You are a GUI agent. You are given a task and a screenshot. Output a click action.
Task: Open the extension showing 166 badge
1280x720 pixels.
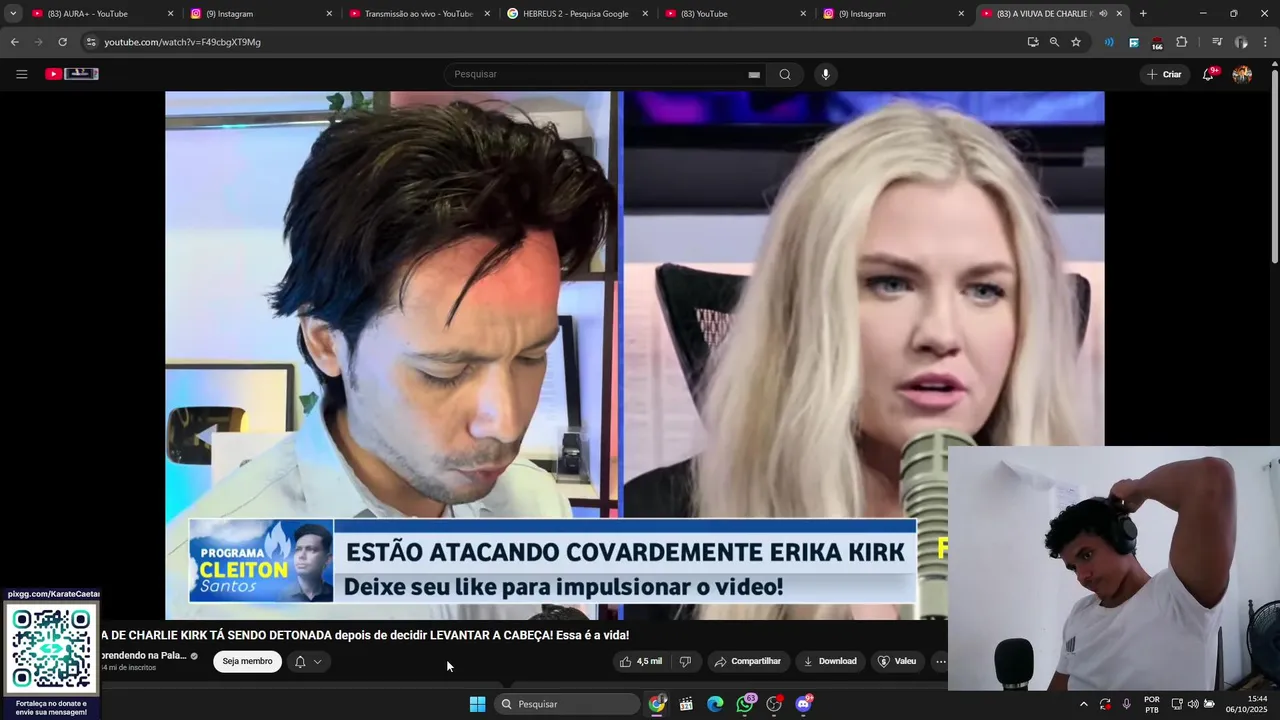(x=1157, y=43)
